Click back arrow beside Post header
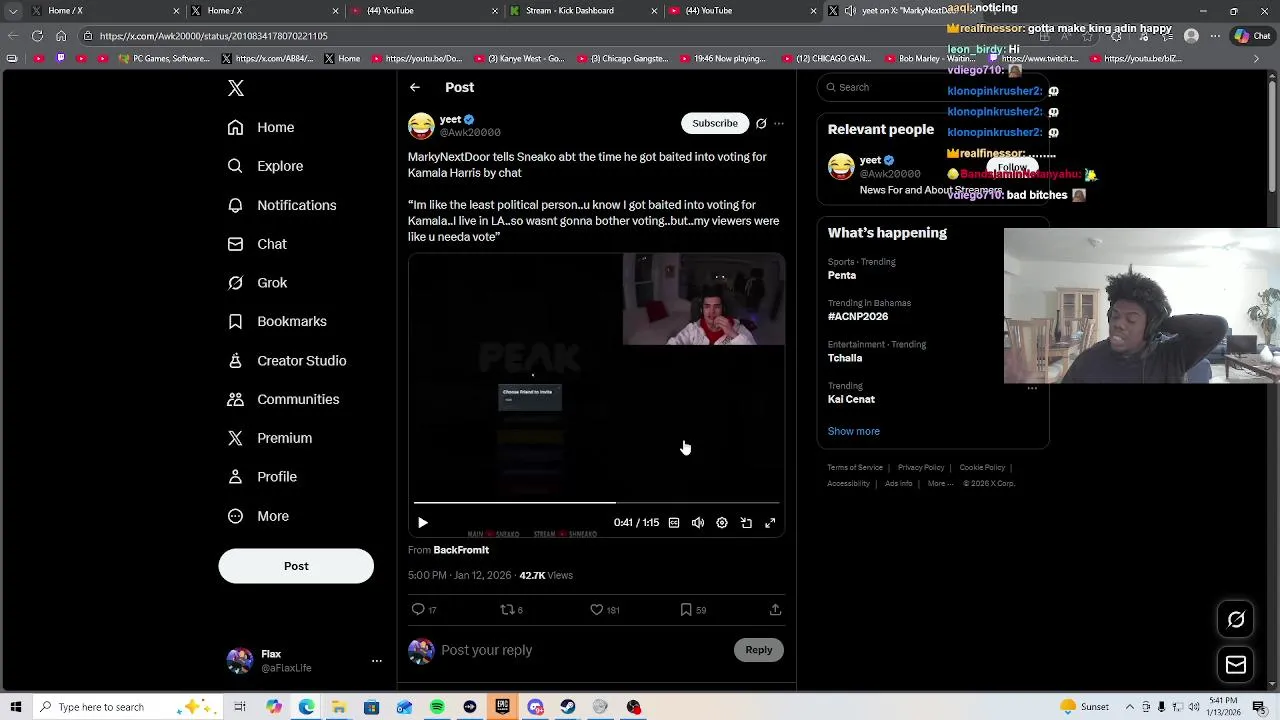The image size is (1280, 720). [x=415, y=87]
